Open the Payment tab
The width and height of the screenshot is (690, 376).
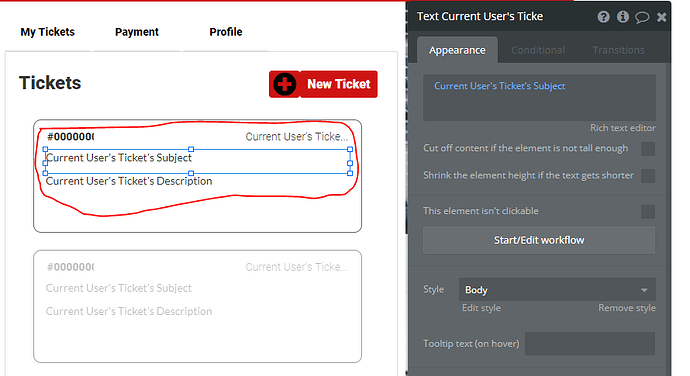tap(137, 32)
